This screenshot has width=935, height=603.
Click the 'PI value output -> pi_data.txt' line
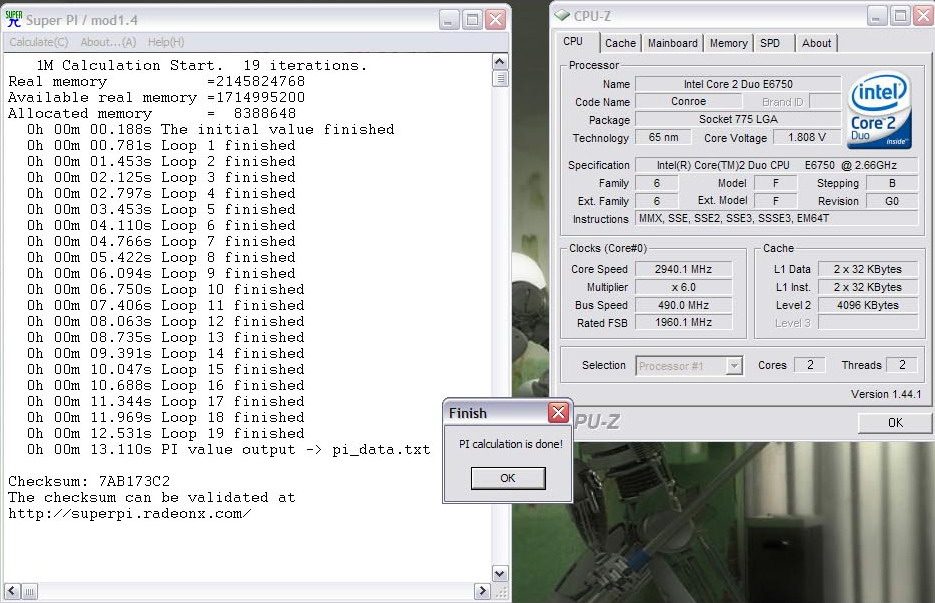tap(228, 450)
